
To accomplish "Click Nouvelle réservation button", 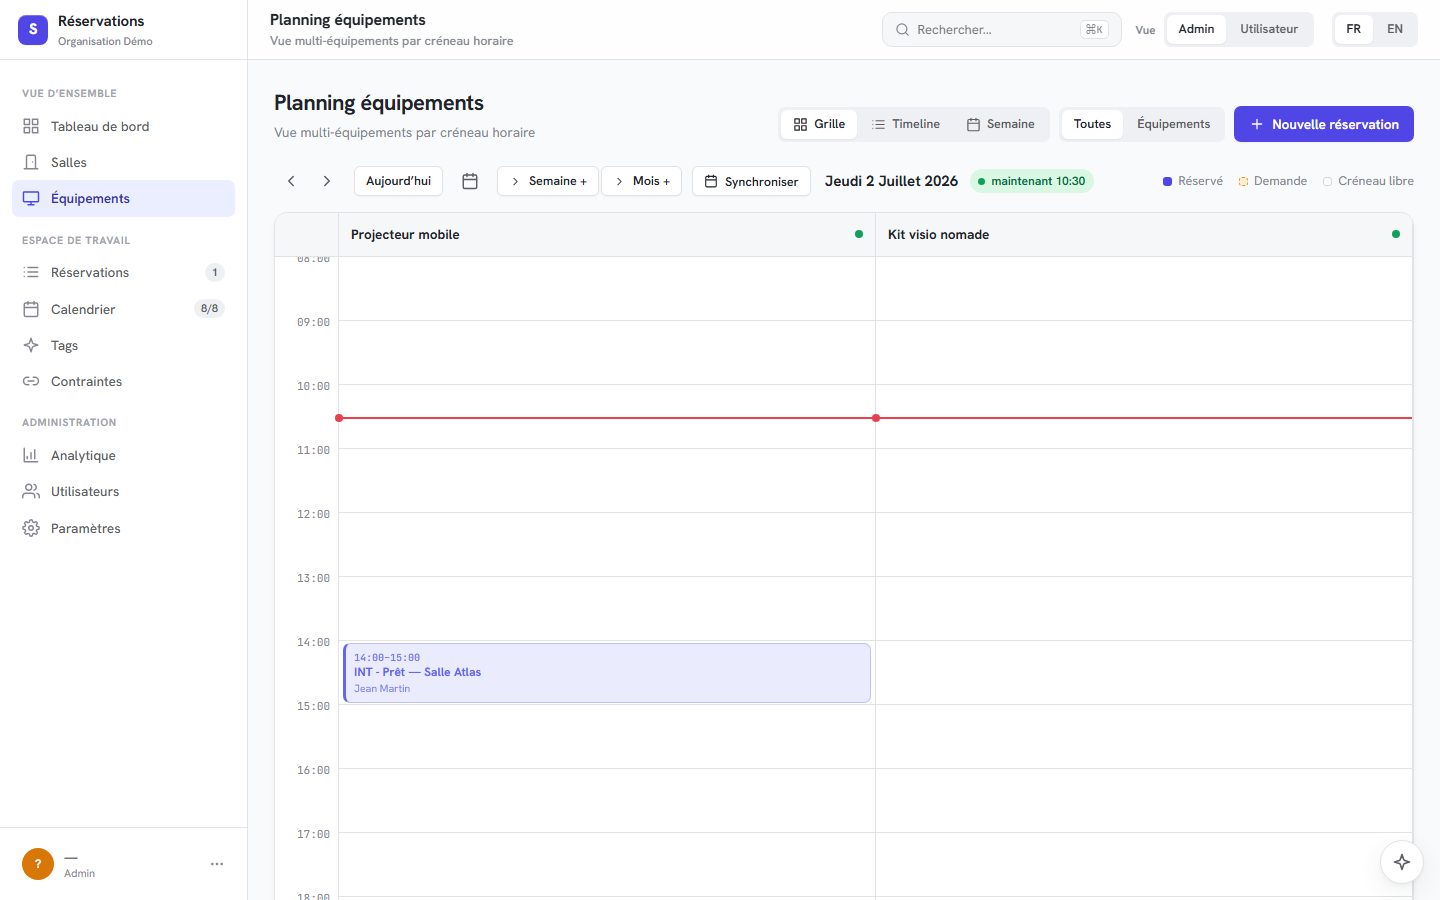I will (x=1324, y=124).
